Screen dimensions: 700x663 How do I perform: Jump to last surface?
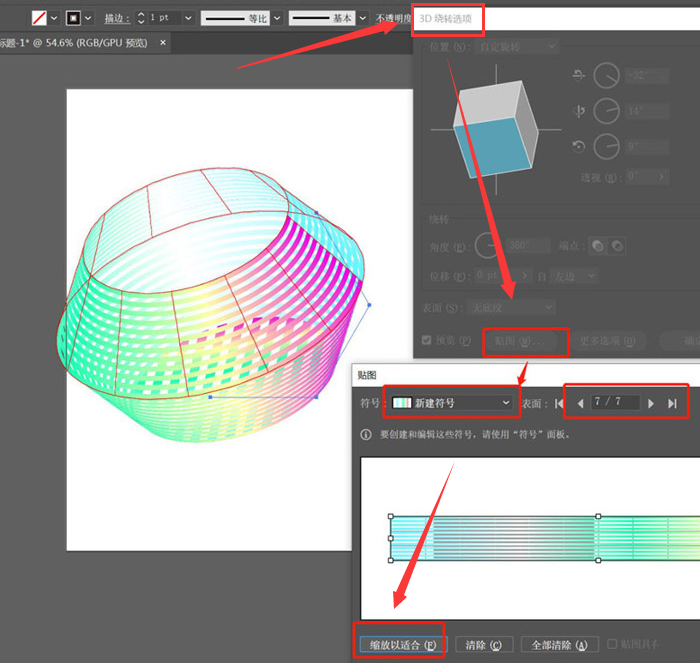672,403
